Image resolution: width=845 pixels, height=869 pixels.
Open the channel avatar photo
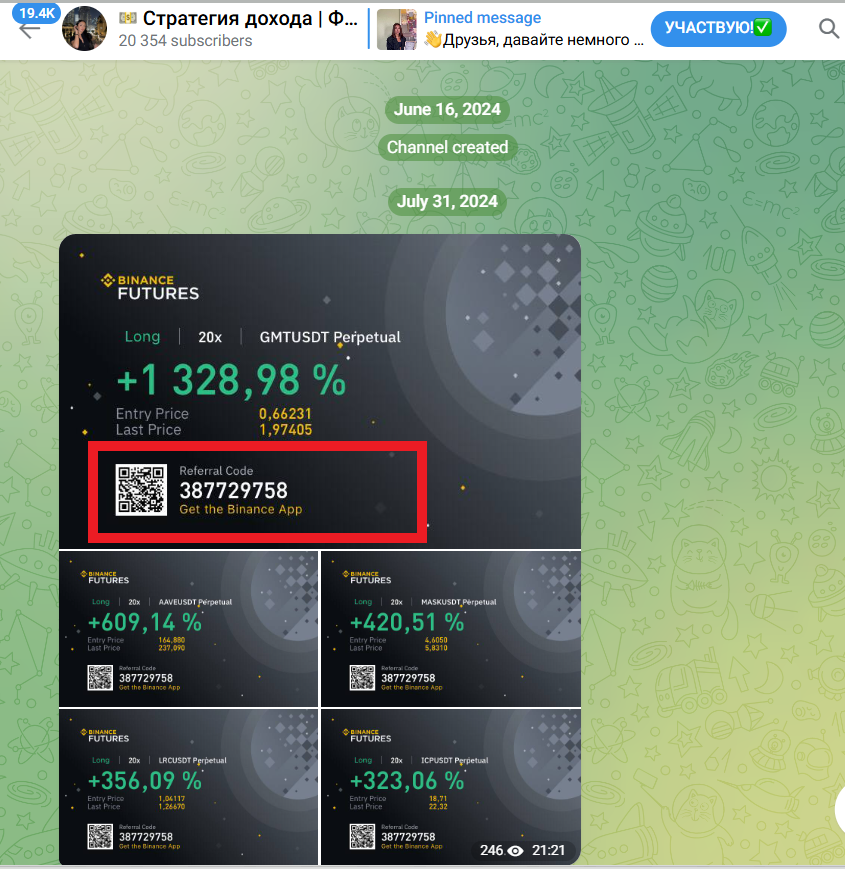pos(84,29)
